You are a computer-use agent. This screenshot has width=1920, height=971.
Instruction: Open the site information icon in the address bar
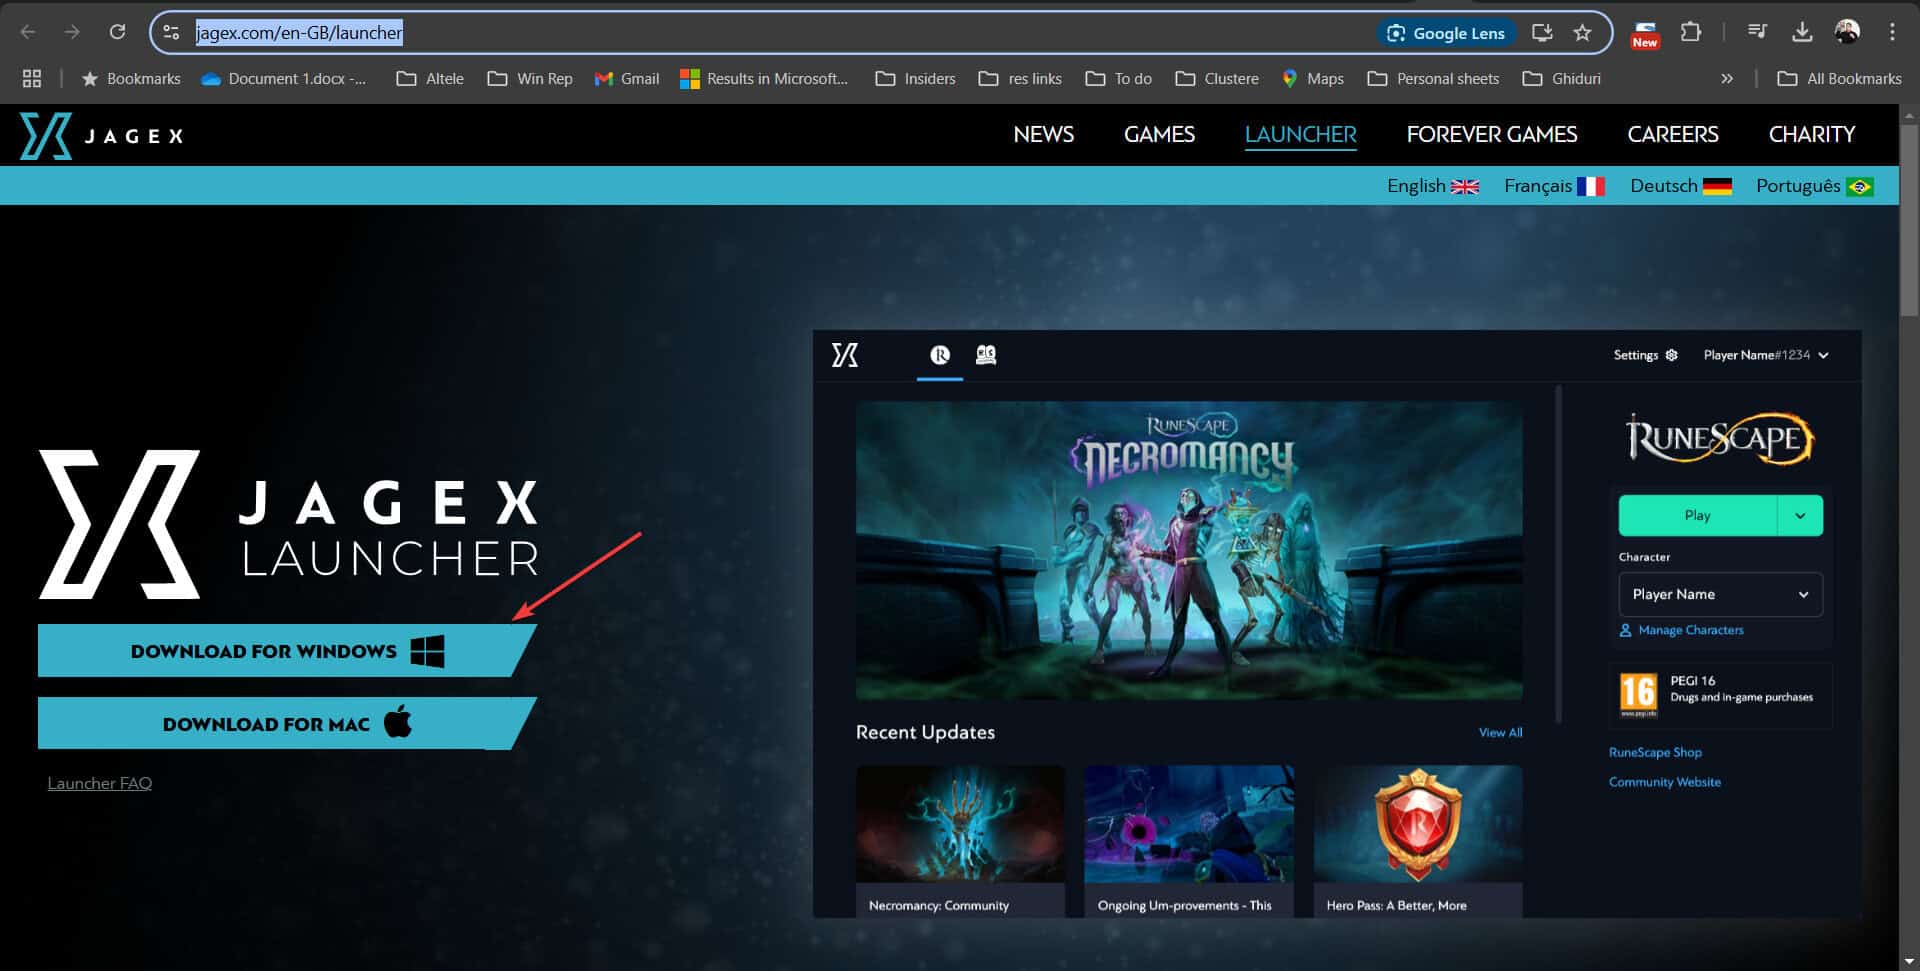(x=171, y=33)
